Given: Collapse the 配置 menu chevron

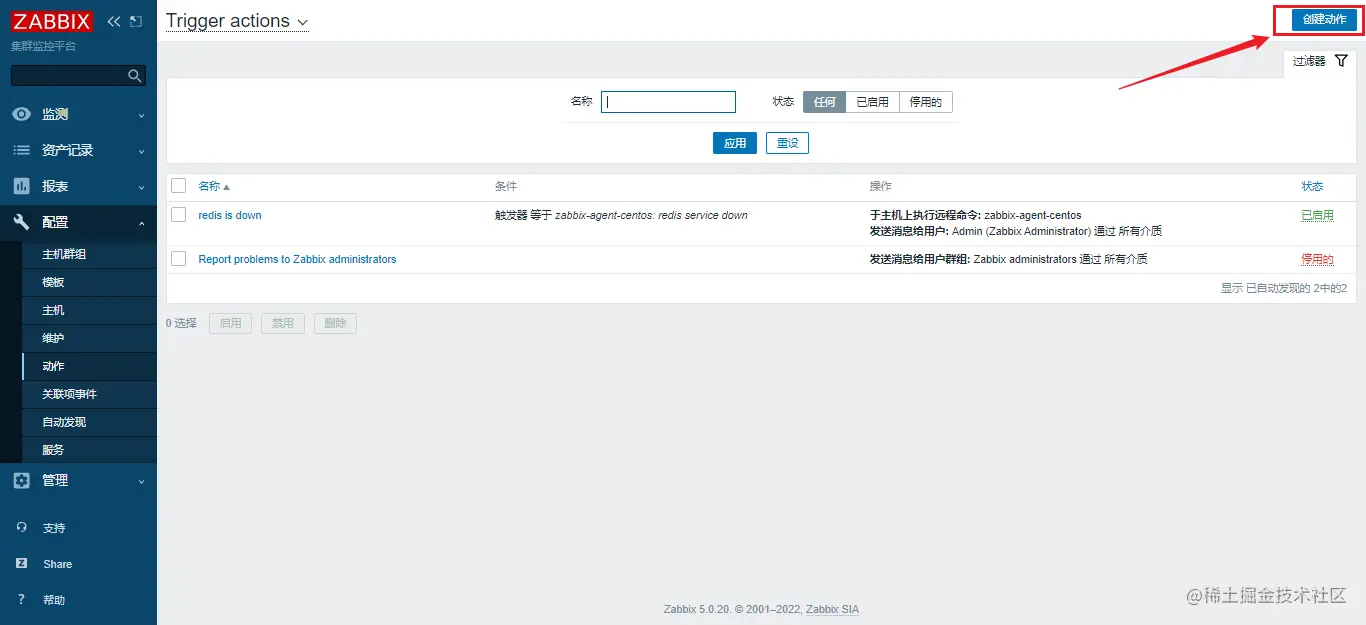Looking at the screenshot, I should coord(141,223).
